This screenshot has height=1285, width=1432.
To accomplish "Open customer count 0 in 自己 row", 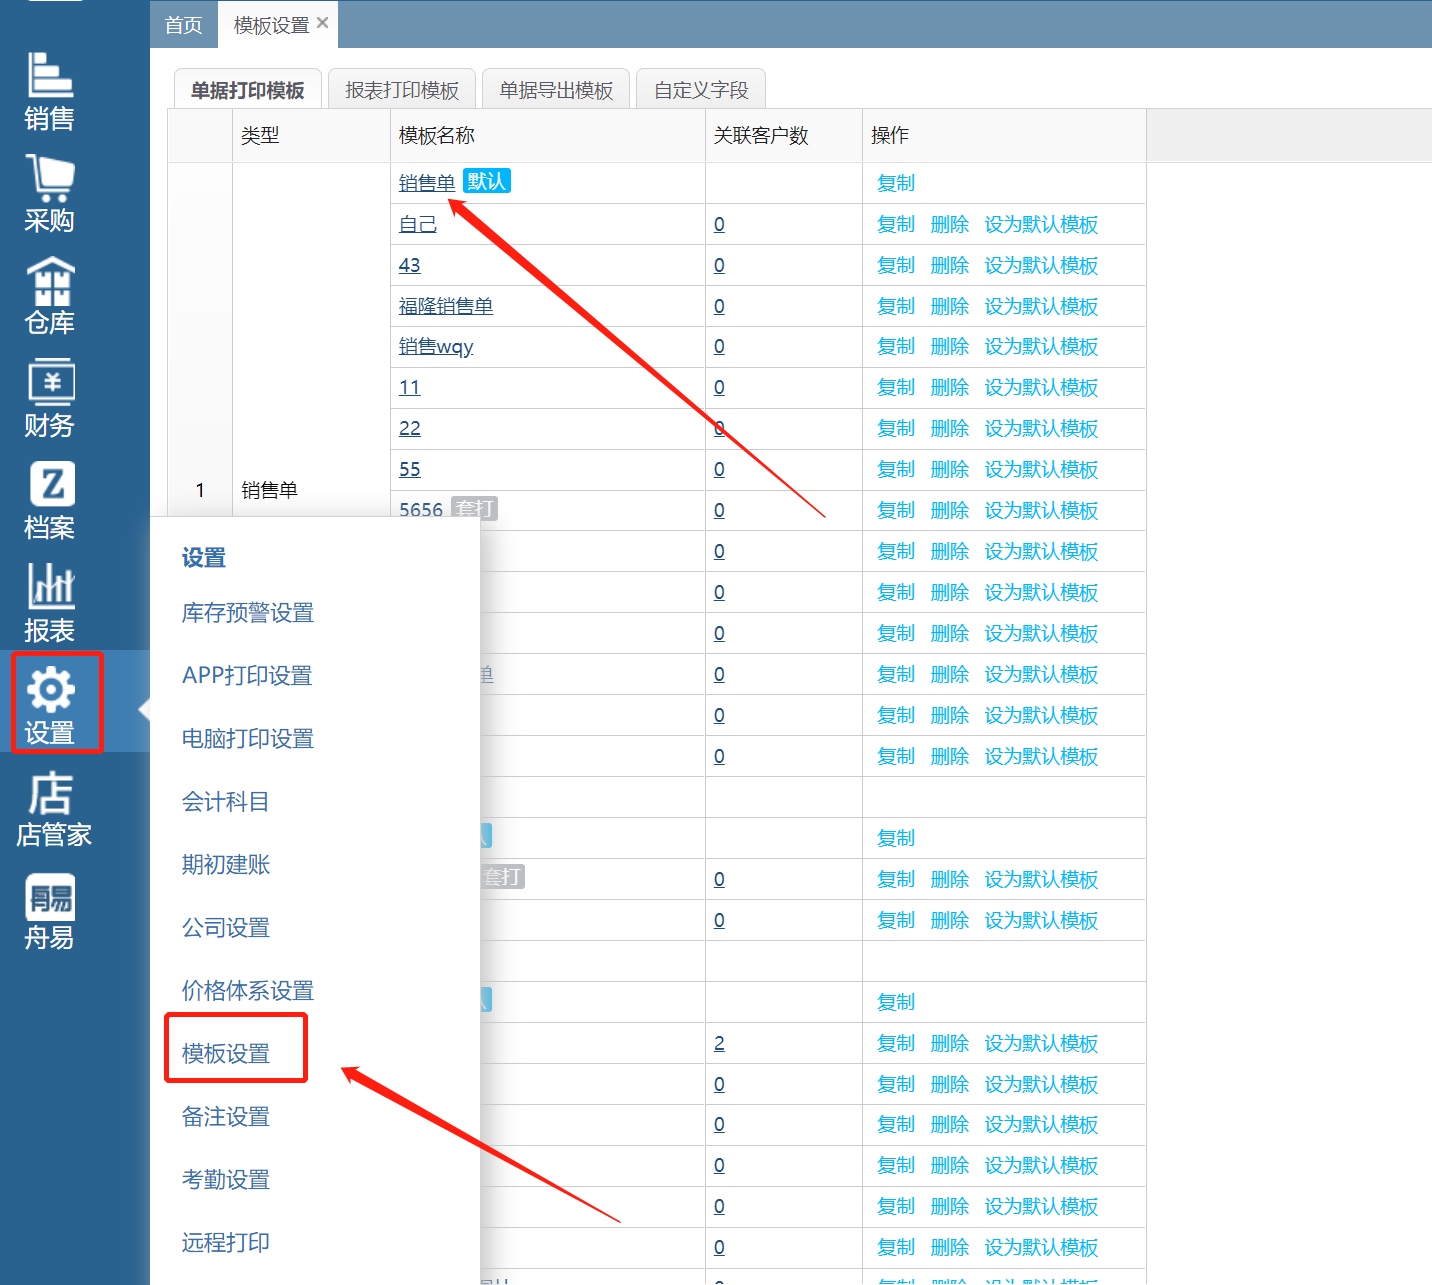I will 719,224.
